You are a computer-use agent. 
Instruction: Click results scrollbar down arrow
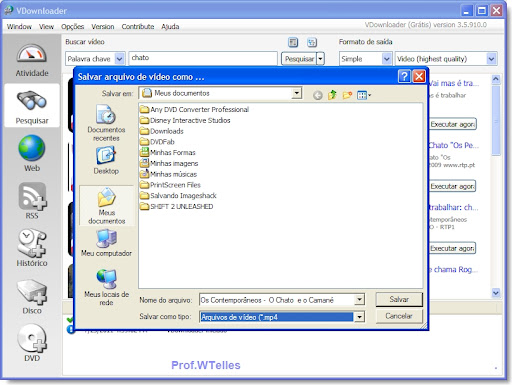coord(496,293)
